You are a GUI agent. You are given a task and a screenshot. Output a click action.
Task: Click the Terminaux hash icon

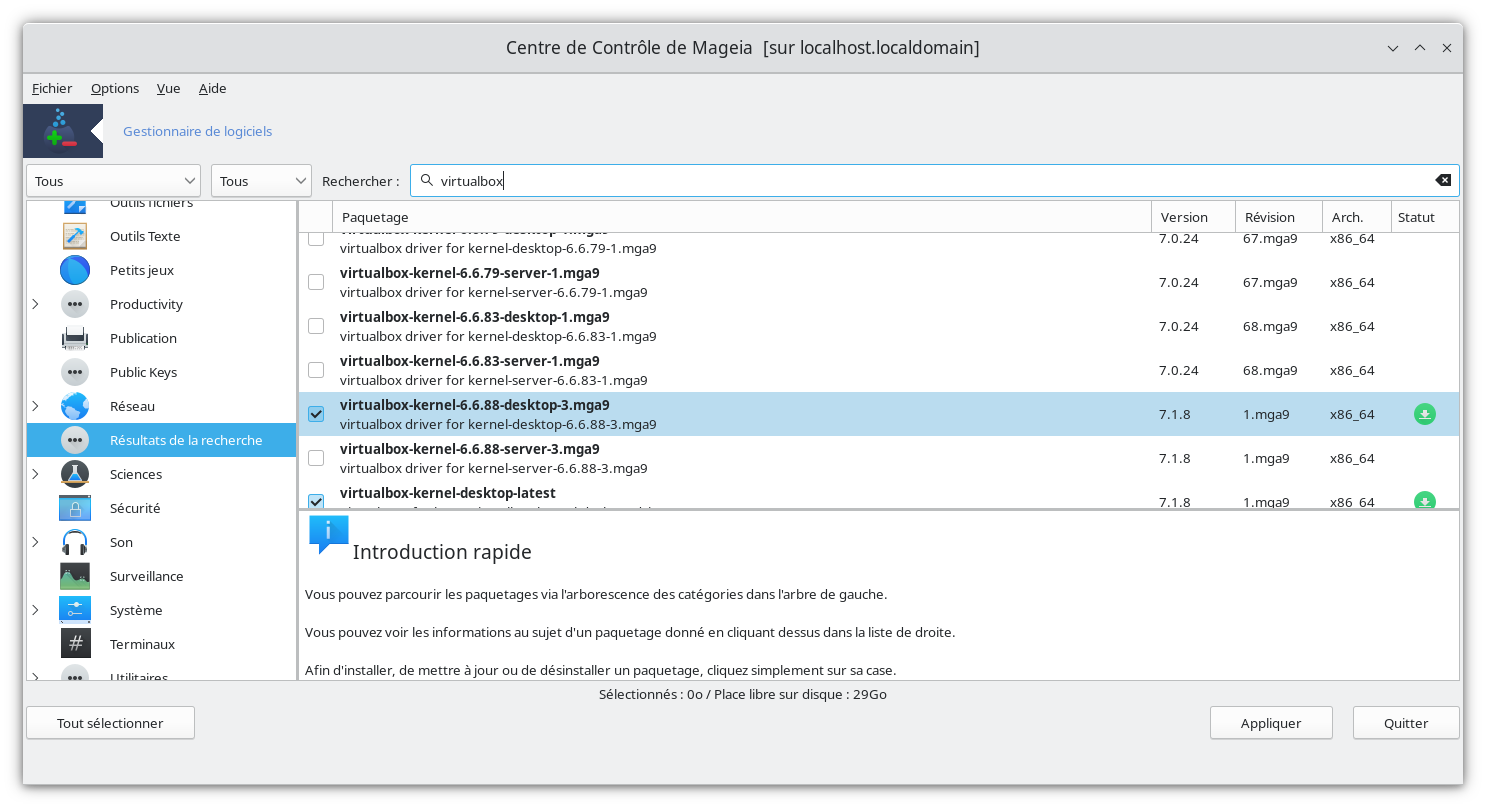click(x=75, y=644)
